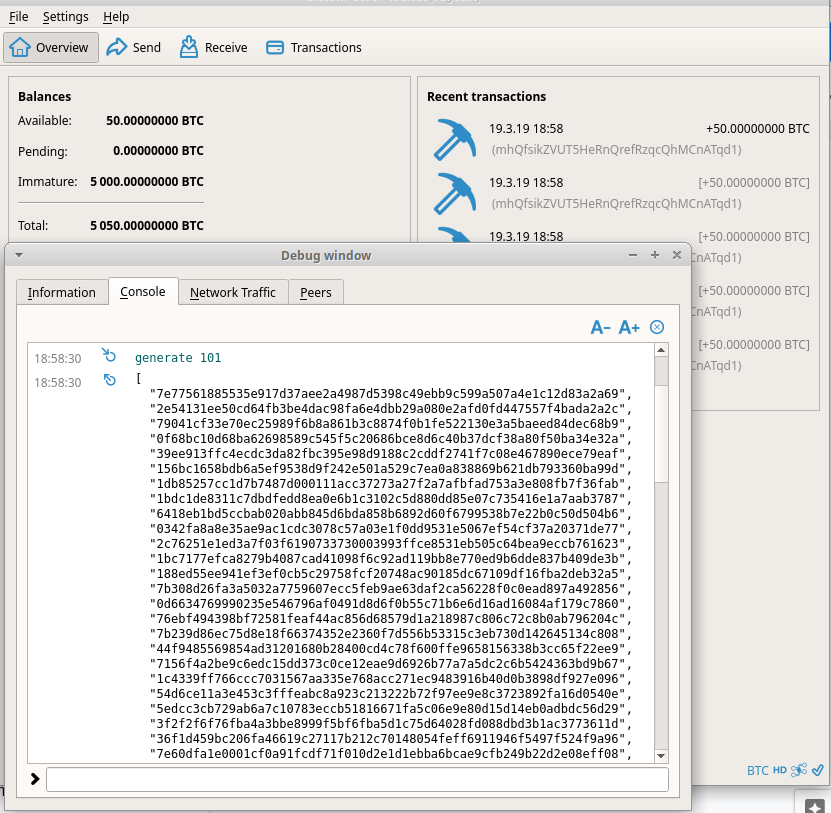Screen dimensions: 831x813
Task: Switch to the Peers tab
Action: pyautogui.click(x=316, y=293)
